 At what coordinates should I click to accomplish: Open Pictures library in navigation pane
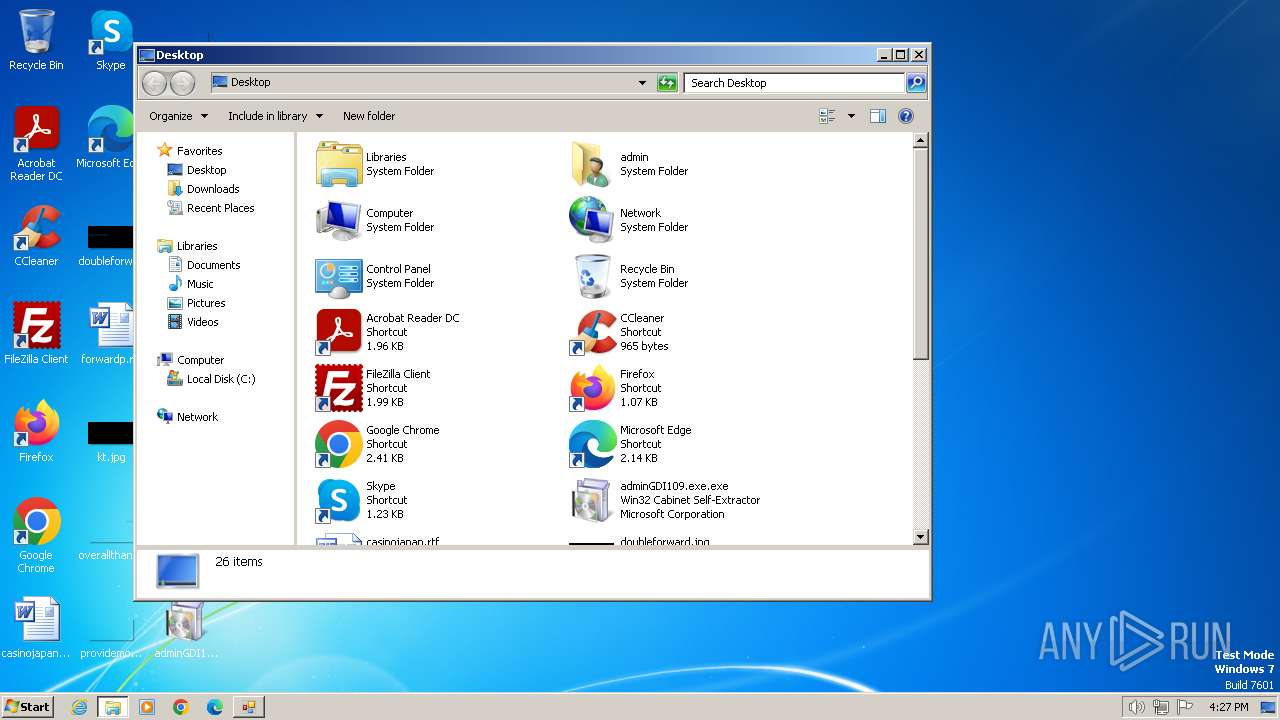[x=206, y=303]
